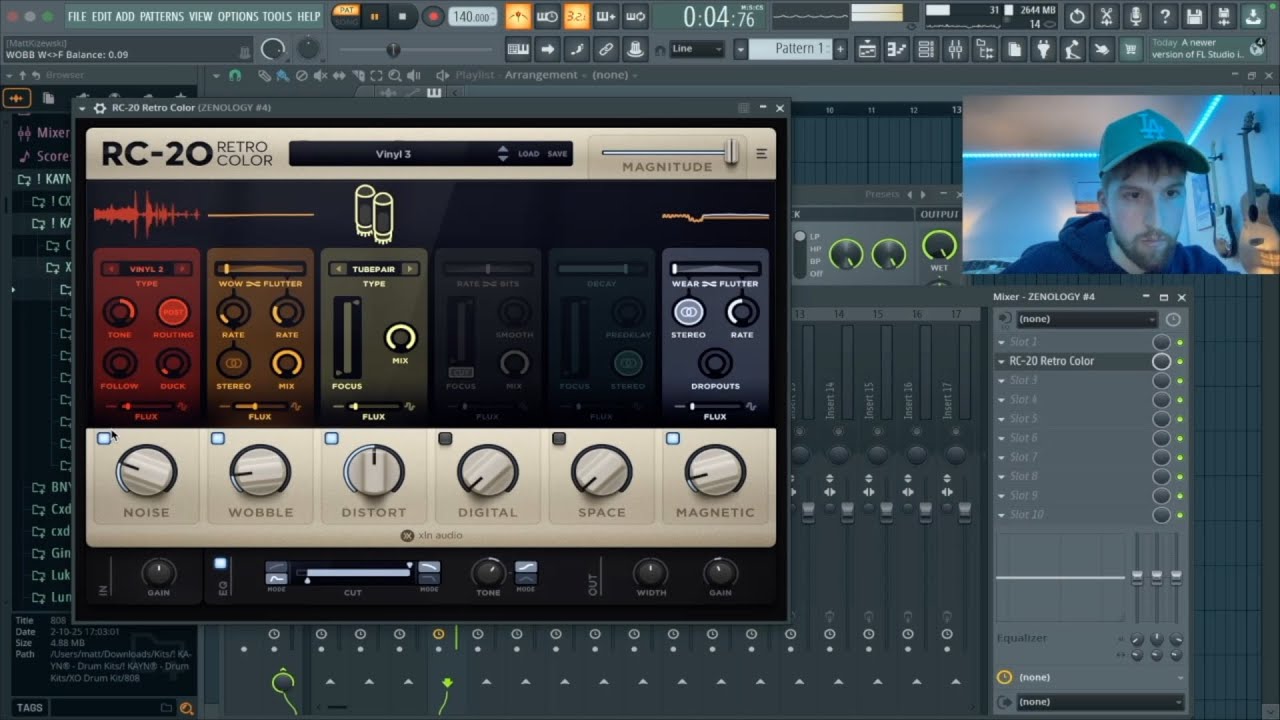Click the Wear/Flutter slider in the Magnetic module

[x=715, y=269]
